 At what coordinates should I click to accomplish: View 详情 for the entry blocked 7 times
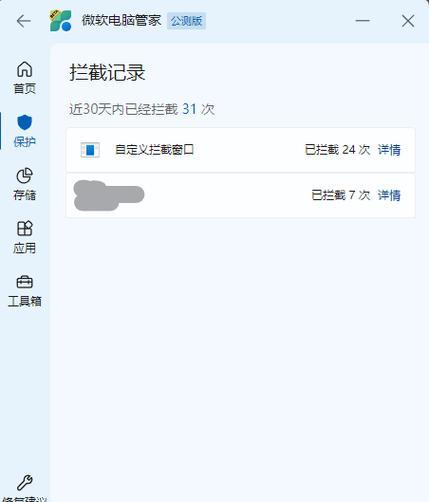tap(389, 195)
